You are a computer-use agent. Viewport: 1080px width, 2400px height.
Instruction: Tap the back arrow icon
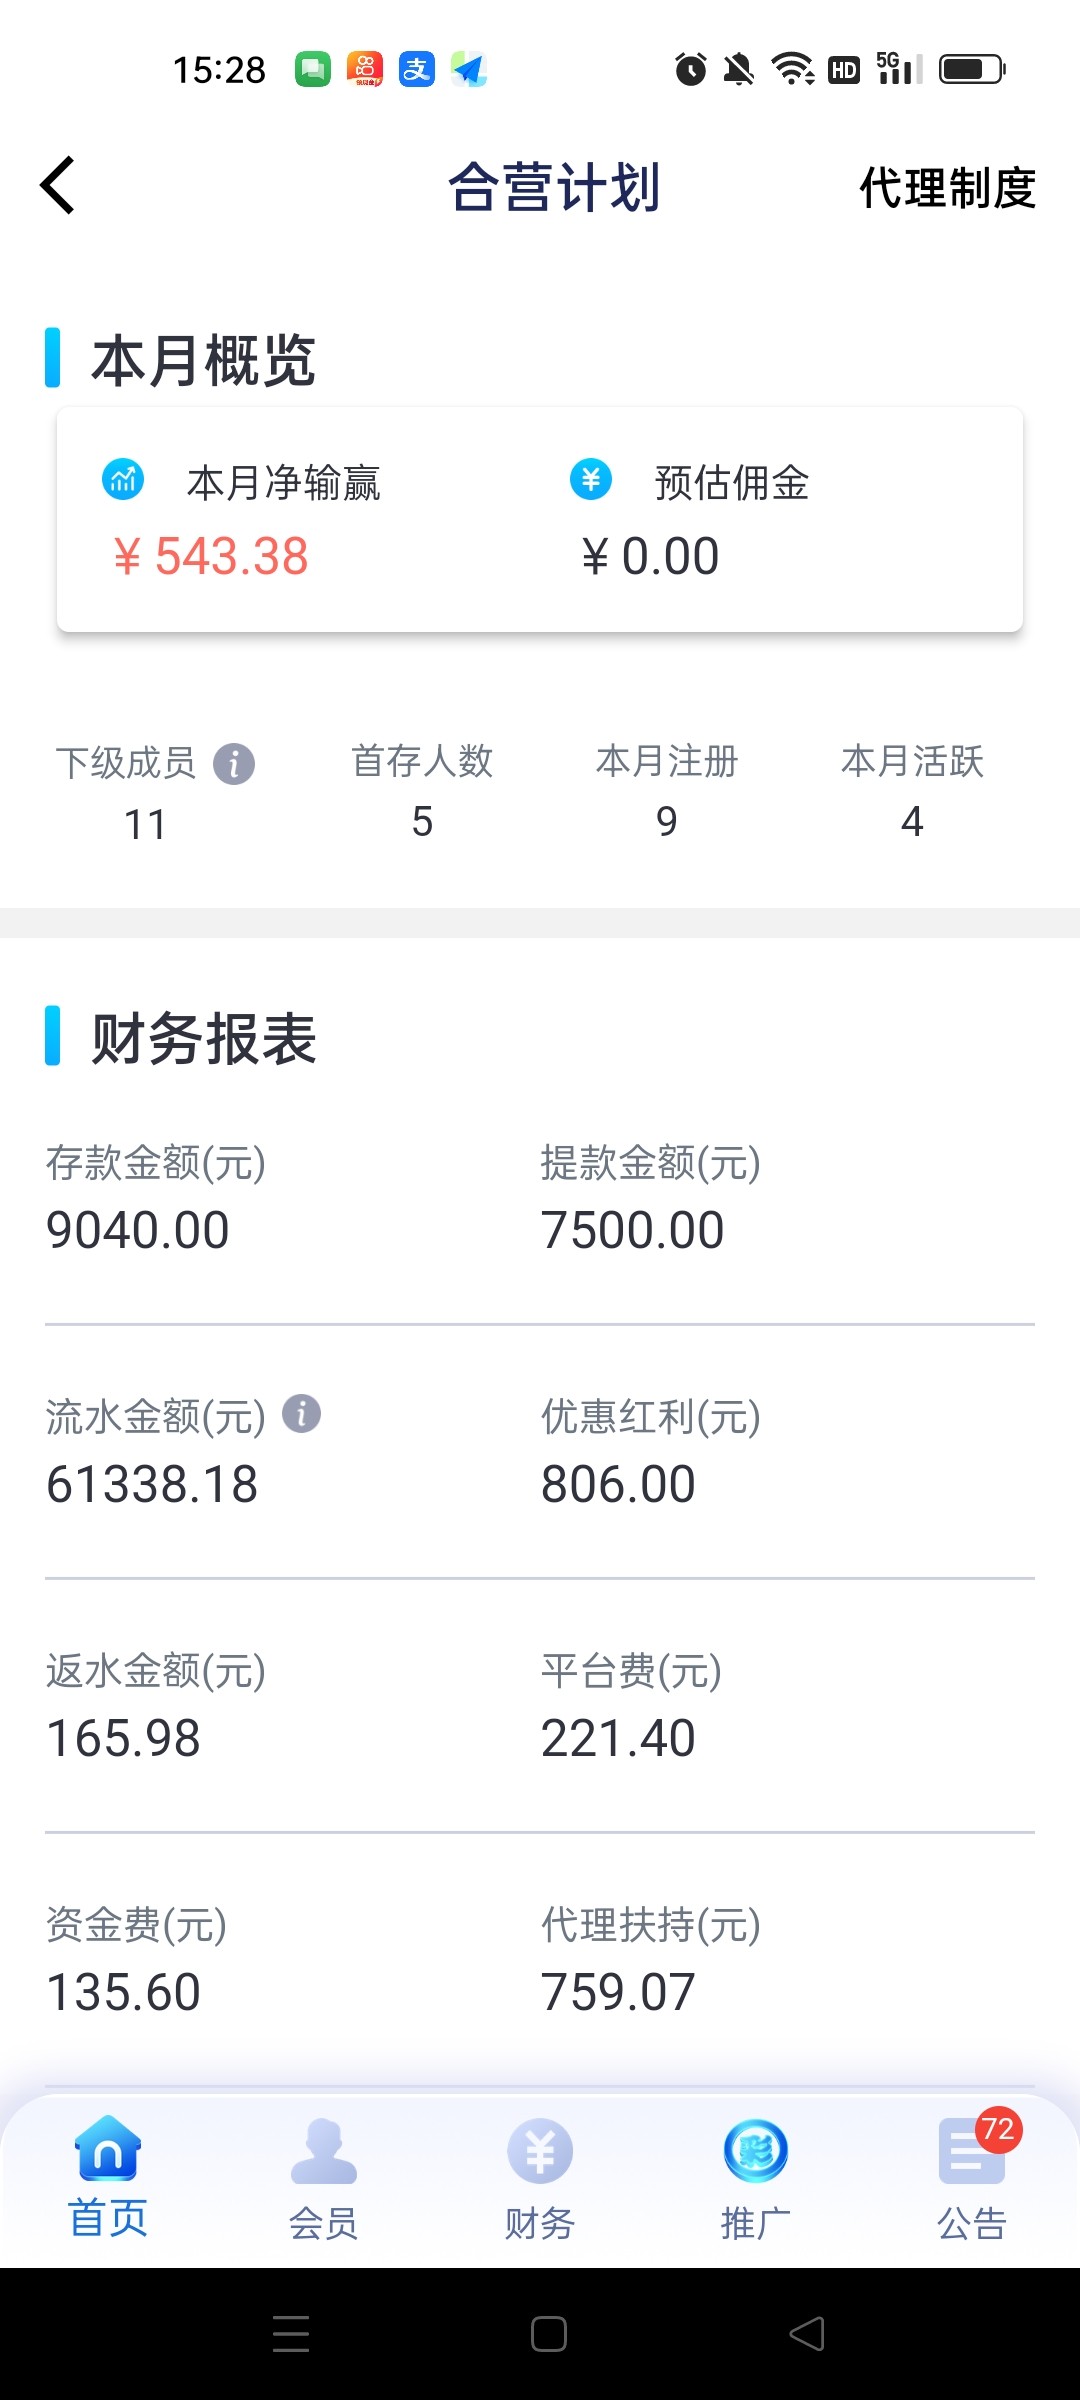click(58, 186)
